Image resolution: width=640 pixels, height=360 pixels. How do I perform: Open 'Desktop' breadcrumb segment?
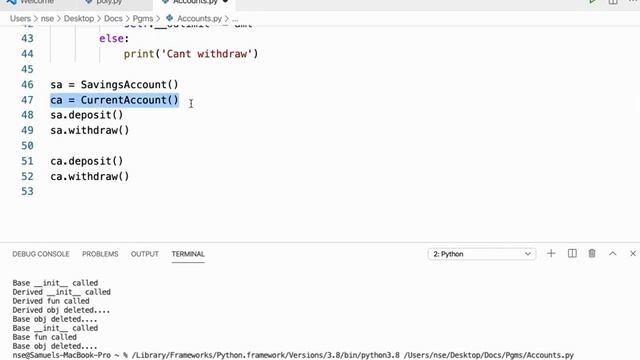pos(79,18)
